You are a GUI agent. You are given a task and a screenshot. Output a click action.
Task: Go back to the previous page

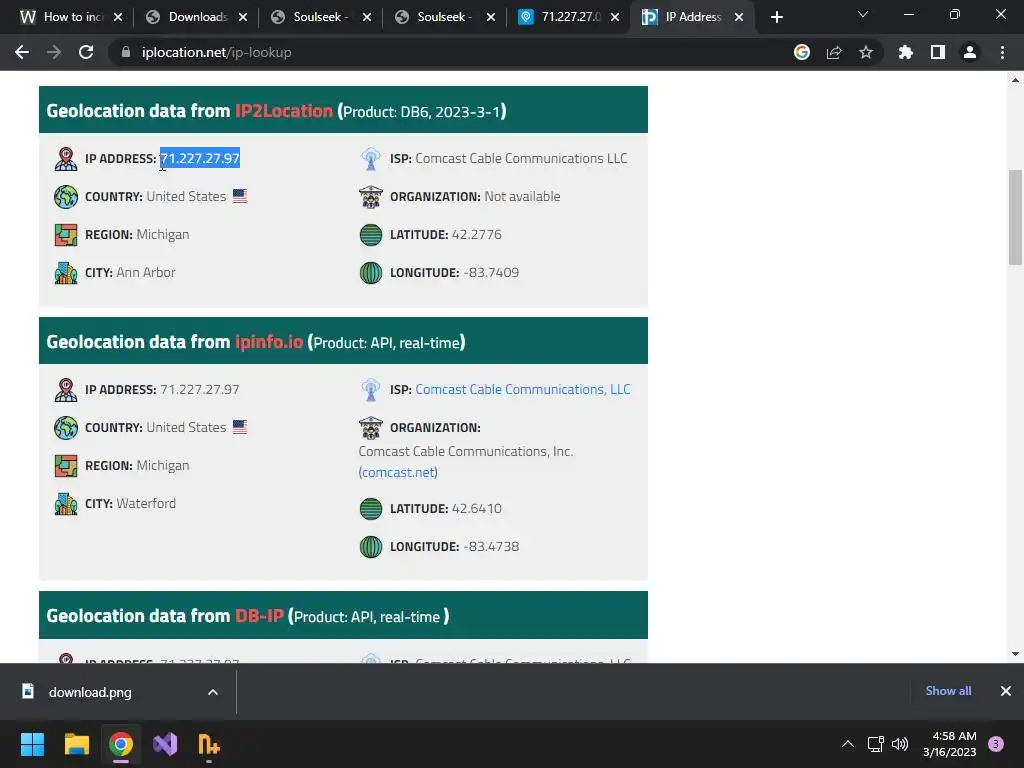click(22, 52)
